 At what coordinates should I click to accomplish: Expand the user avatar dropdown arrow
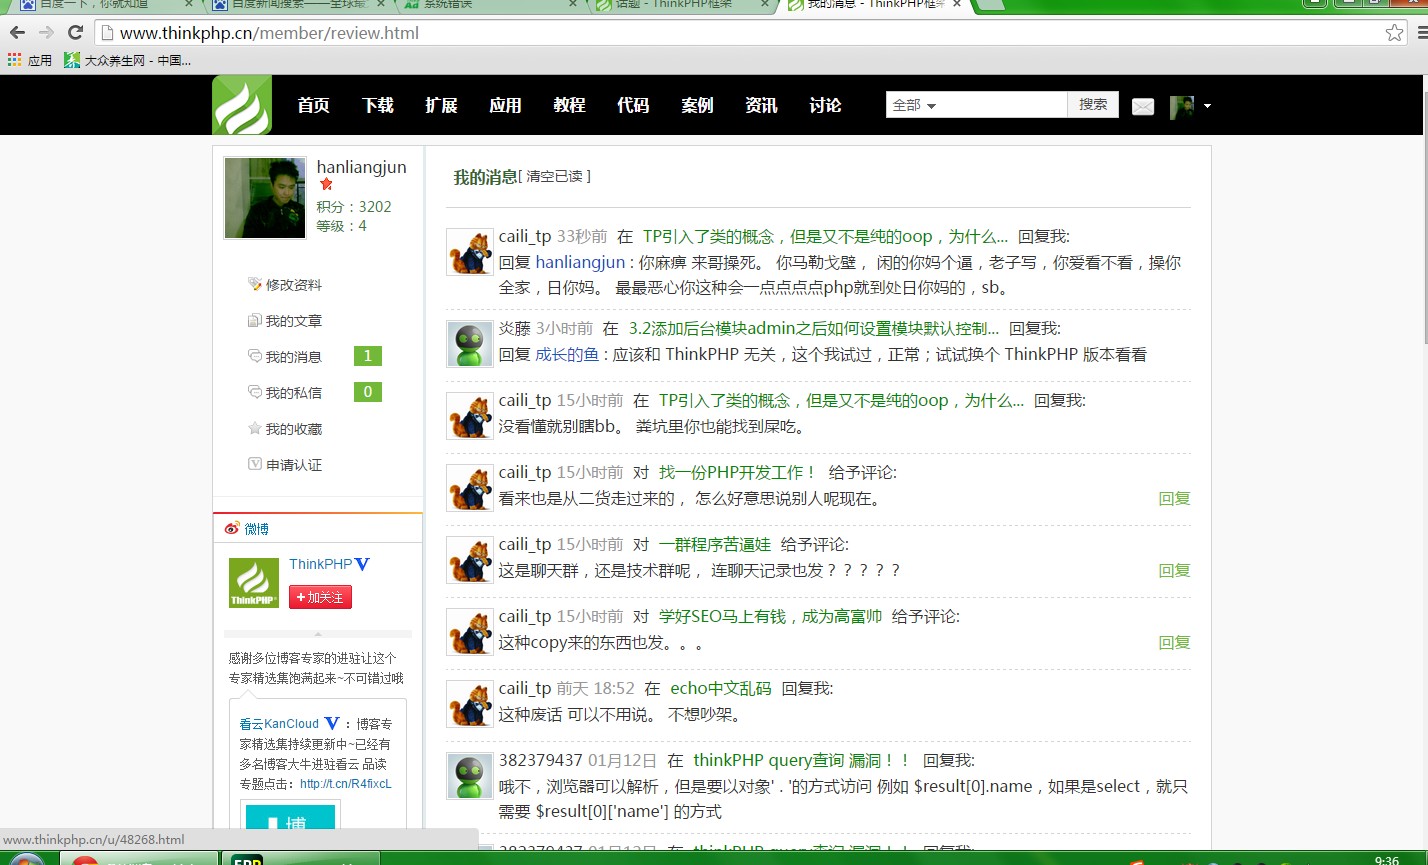[1207, 106]
